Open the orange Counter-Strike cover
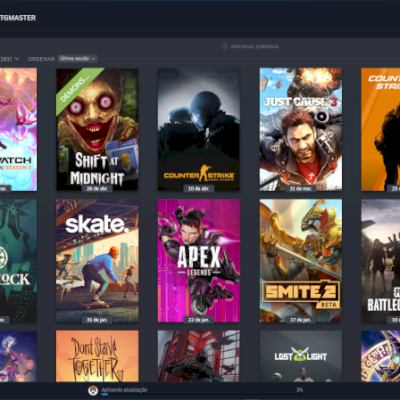This screenshot has height=400, width=400. (x=381, y=130)
